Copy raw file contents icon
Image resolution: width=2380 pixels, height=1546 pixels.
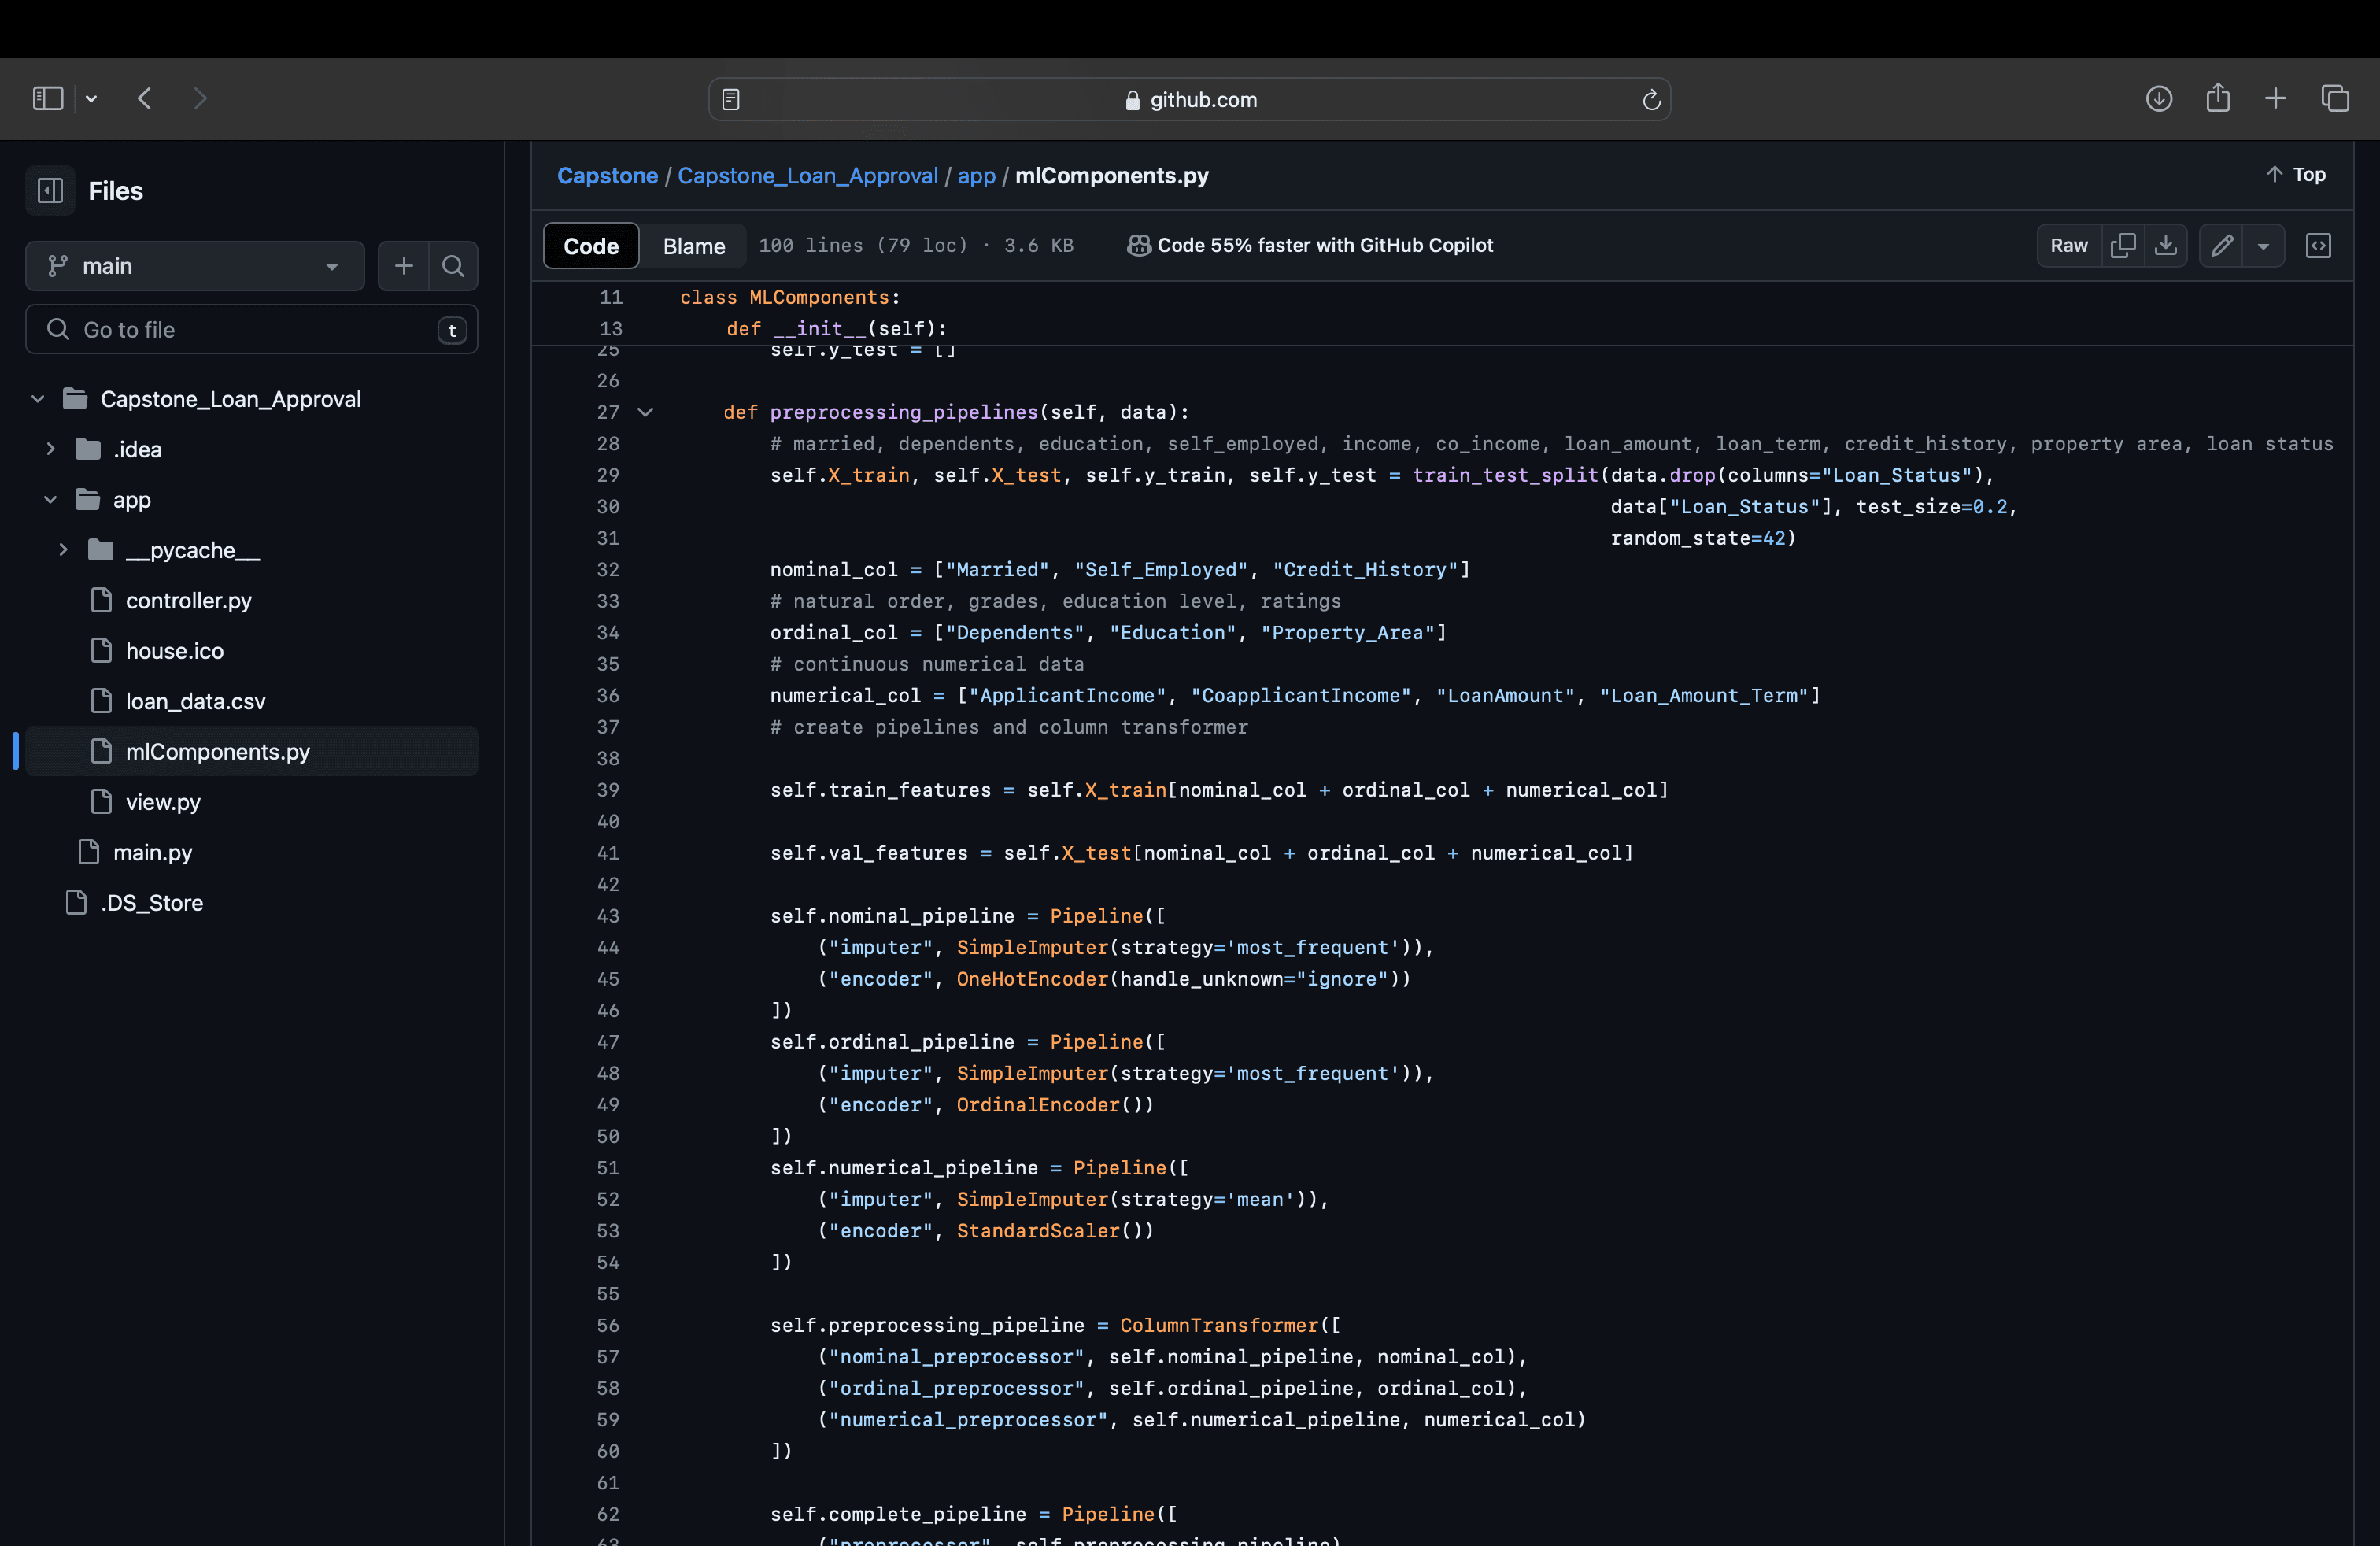(x=2122, y=245)
